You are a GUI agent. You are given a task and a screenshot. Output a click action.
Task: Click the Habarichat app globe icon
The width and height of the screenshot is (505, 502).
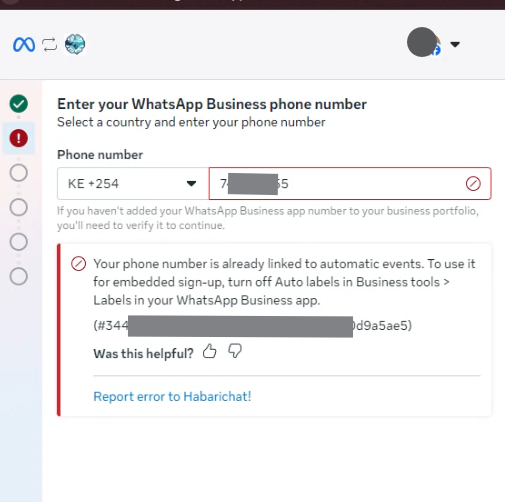click(75, 44)
